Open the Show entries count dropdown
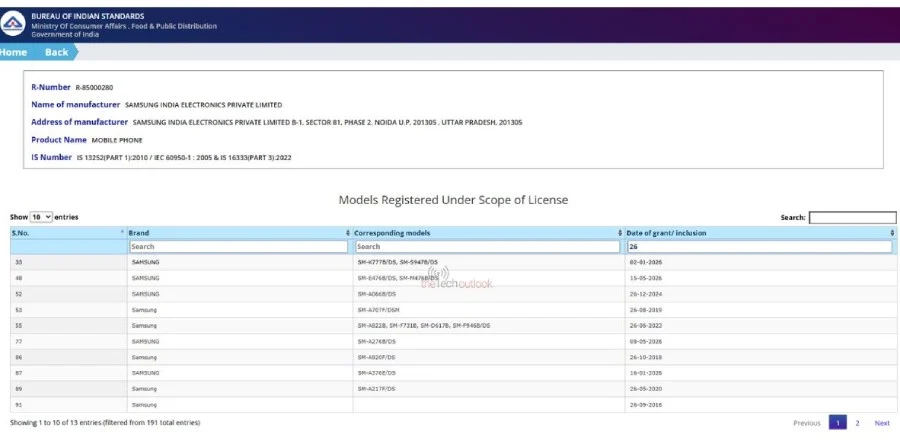Screen dimensions: 900x440 (41, 217)
